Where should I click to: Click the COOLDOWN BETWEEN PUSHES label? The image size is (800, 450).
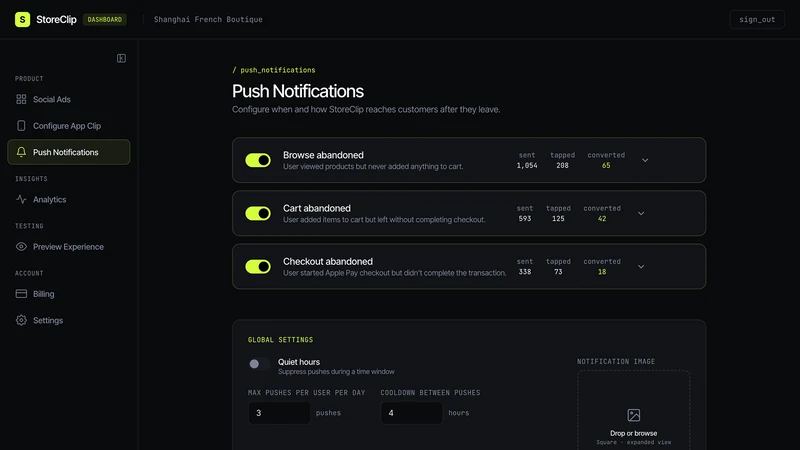click(x=430, y=392)
